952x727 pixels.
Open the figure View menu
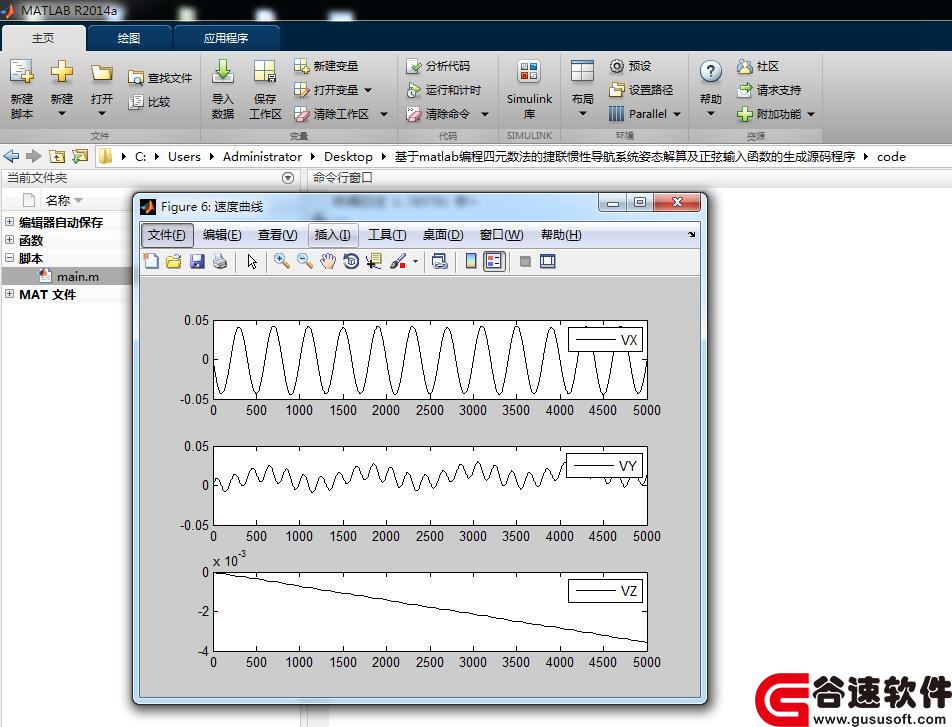click(x=277, y=235)
